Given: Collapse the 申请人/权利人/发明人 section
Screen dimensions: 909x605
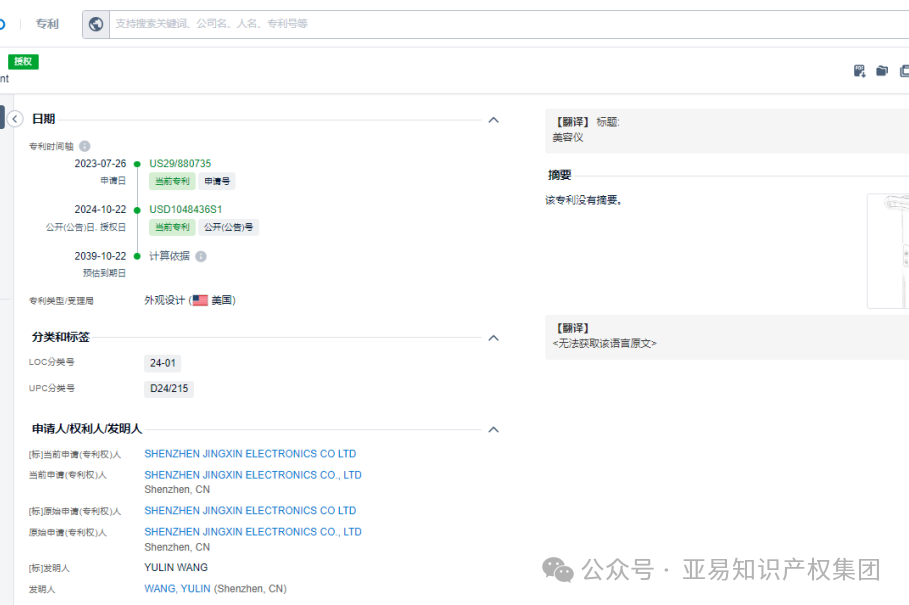Looking at the screenshot, I should point(493,429).
